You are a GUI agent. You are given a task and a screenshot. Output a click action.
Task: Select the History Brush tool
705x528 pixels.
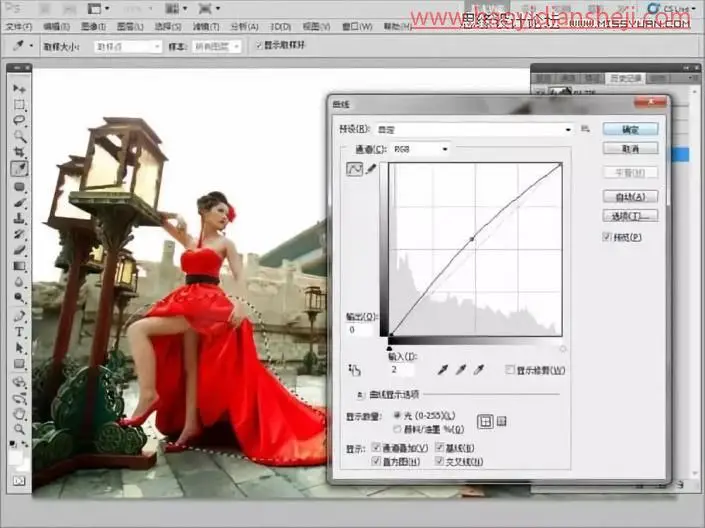click(19, 234)
